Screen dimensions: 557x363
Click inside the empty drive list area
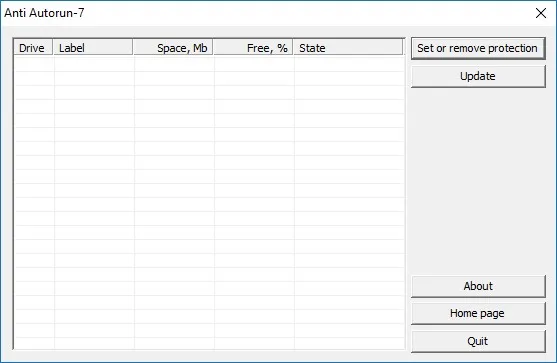click(x=209, y=202)
